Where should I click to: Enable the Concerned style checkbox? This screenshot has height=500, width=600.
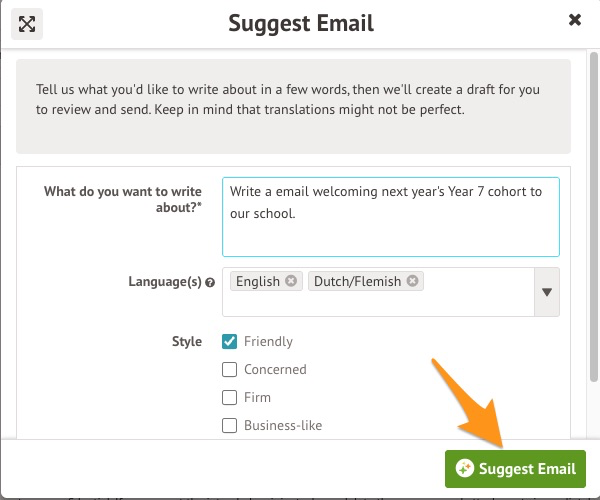tap(229, 369)
